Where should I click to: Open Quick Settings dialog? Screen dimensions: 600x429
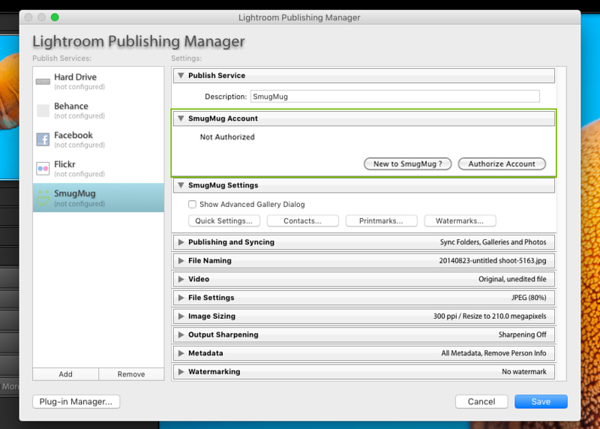coord(224,221)
